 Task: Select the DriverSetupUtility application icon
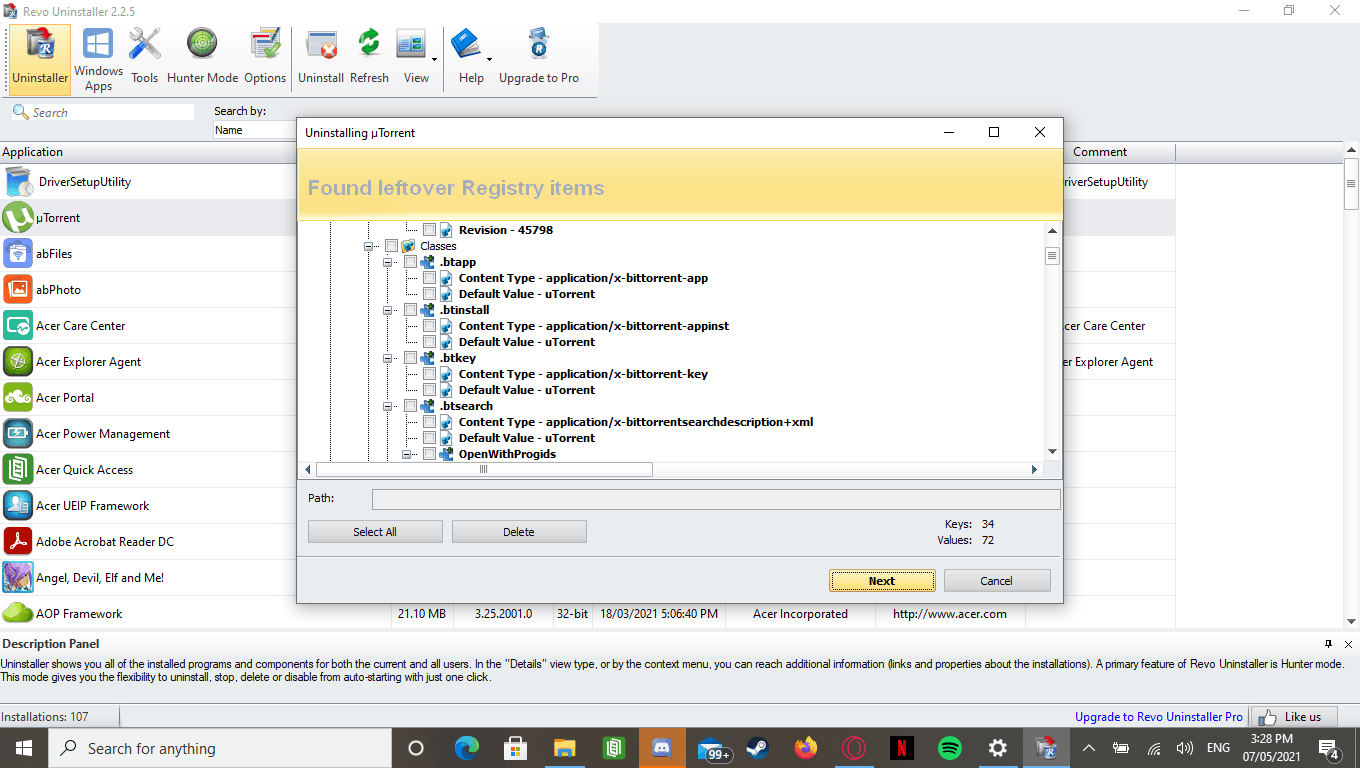coord(19,182)
